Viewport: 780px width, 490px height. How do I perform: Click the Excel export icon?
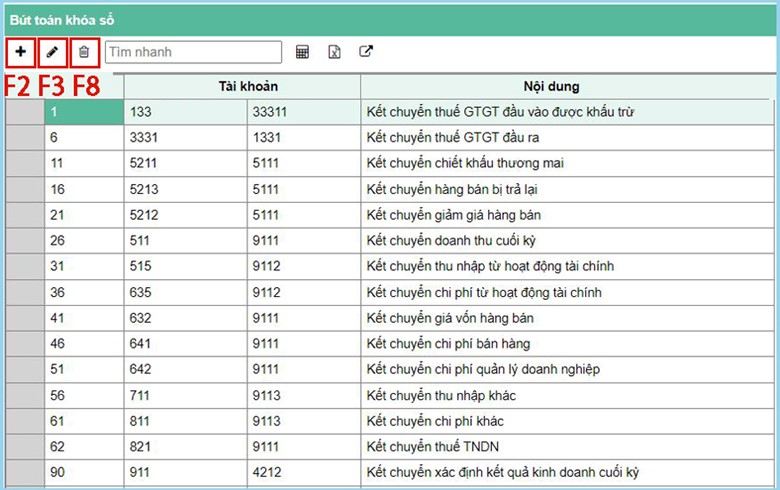[335, 52]
